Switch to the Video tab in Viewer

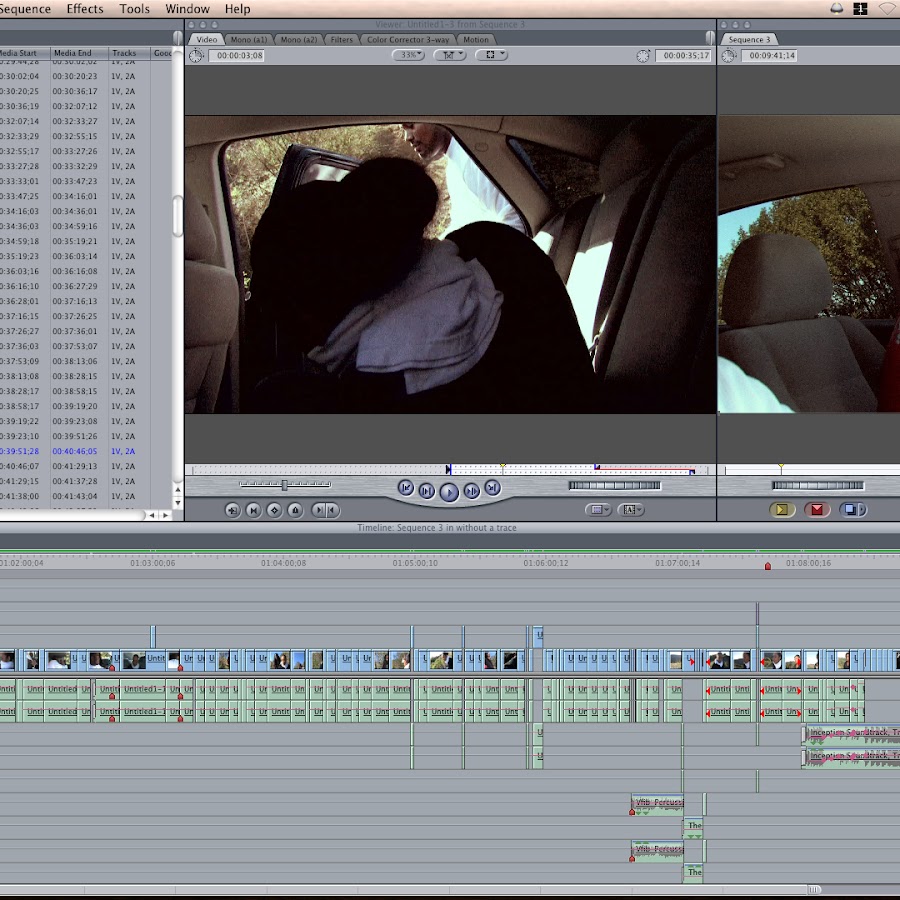coord(207,40)
